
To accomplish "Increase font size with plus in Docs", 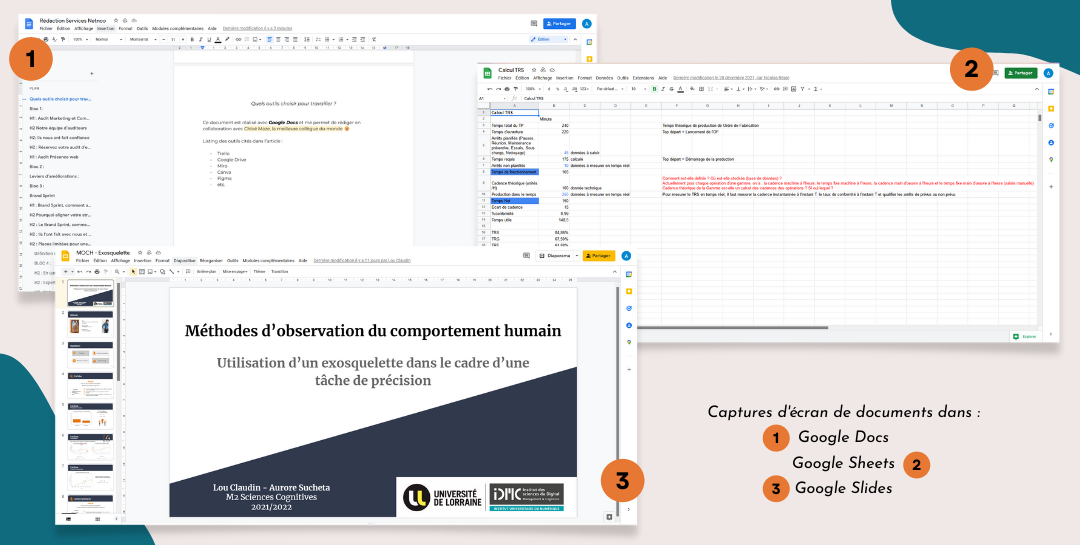I will pyautogui.click(x=183, y=39).
